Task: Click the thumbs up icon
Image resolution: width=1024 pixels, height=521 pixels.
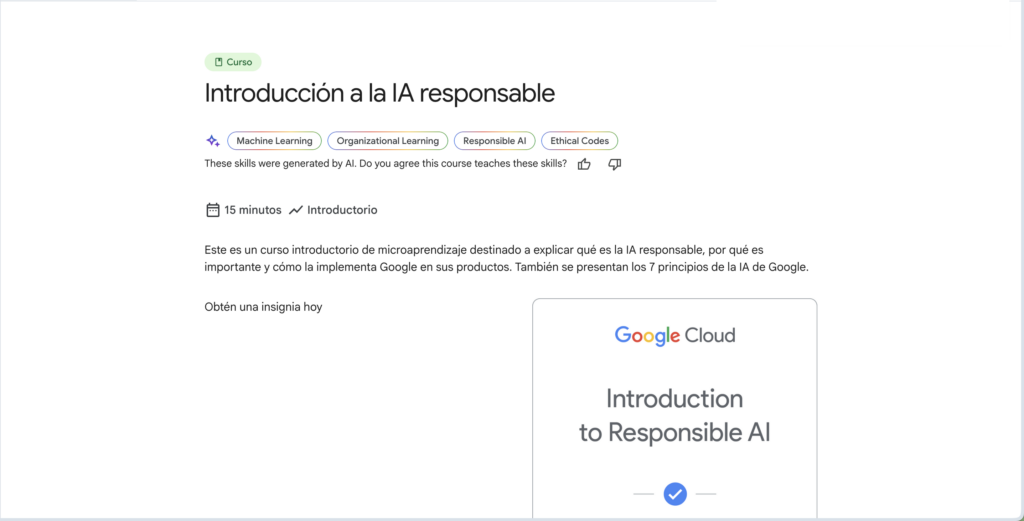Action: [x=584, y=165]
